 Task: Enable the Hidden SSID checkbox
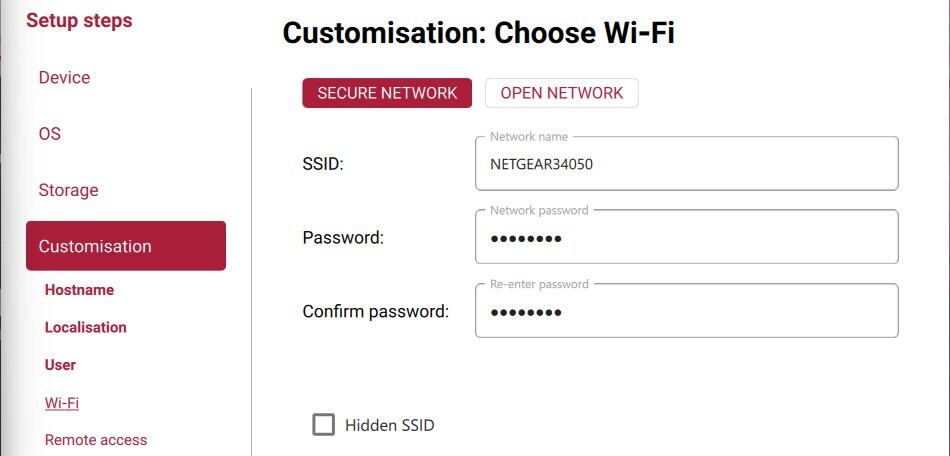[323, 425]
